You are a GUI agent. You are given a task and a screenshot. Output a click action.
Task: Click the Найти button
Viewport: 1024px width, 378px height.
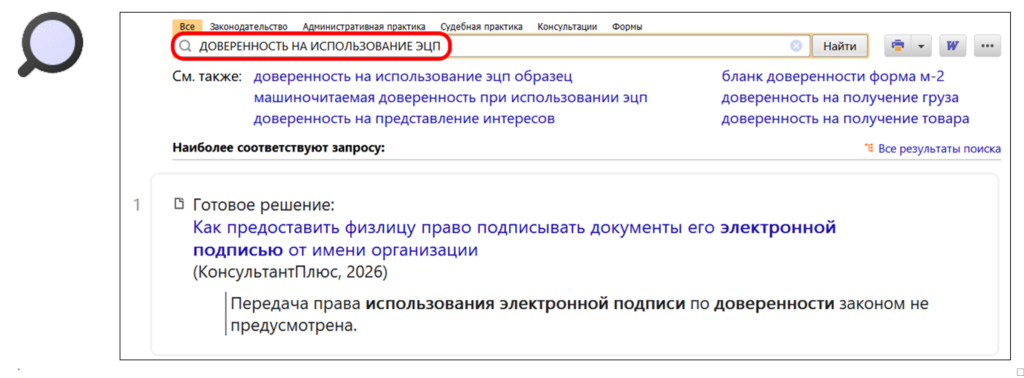pyautogui.click(x=840, y=46)
